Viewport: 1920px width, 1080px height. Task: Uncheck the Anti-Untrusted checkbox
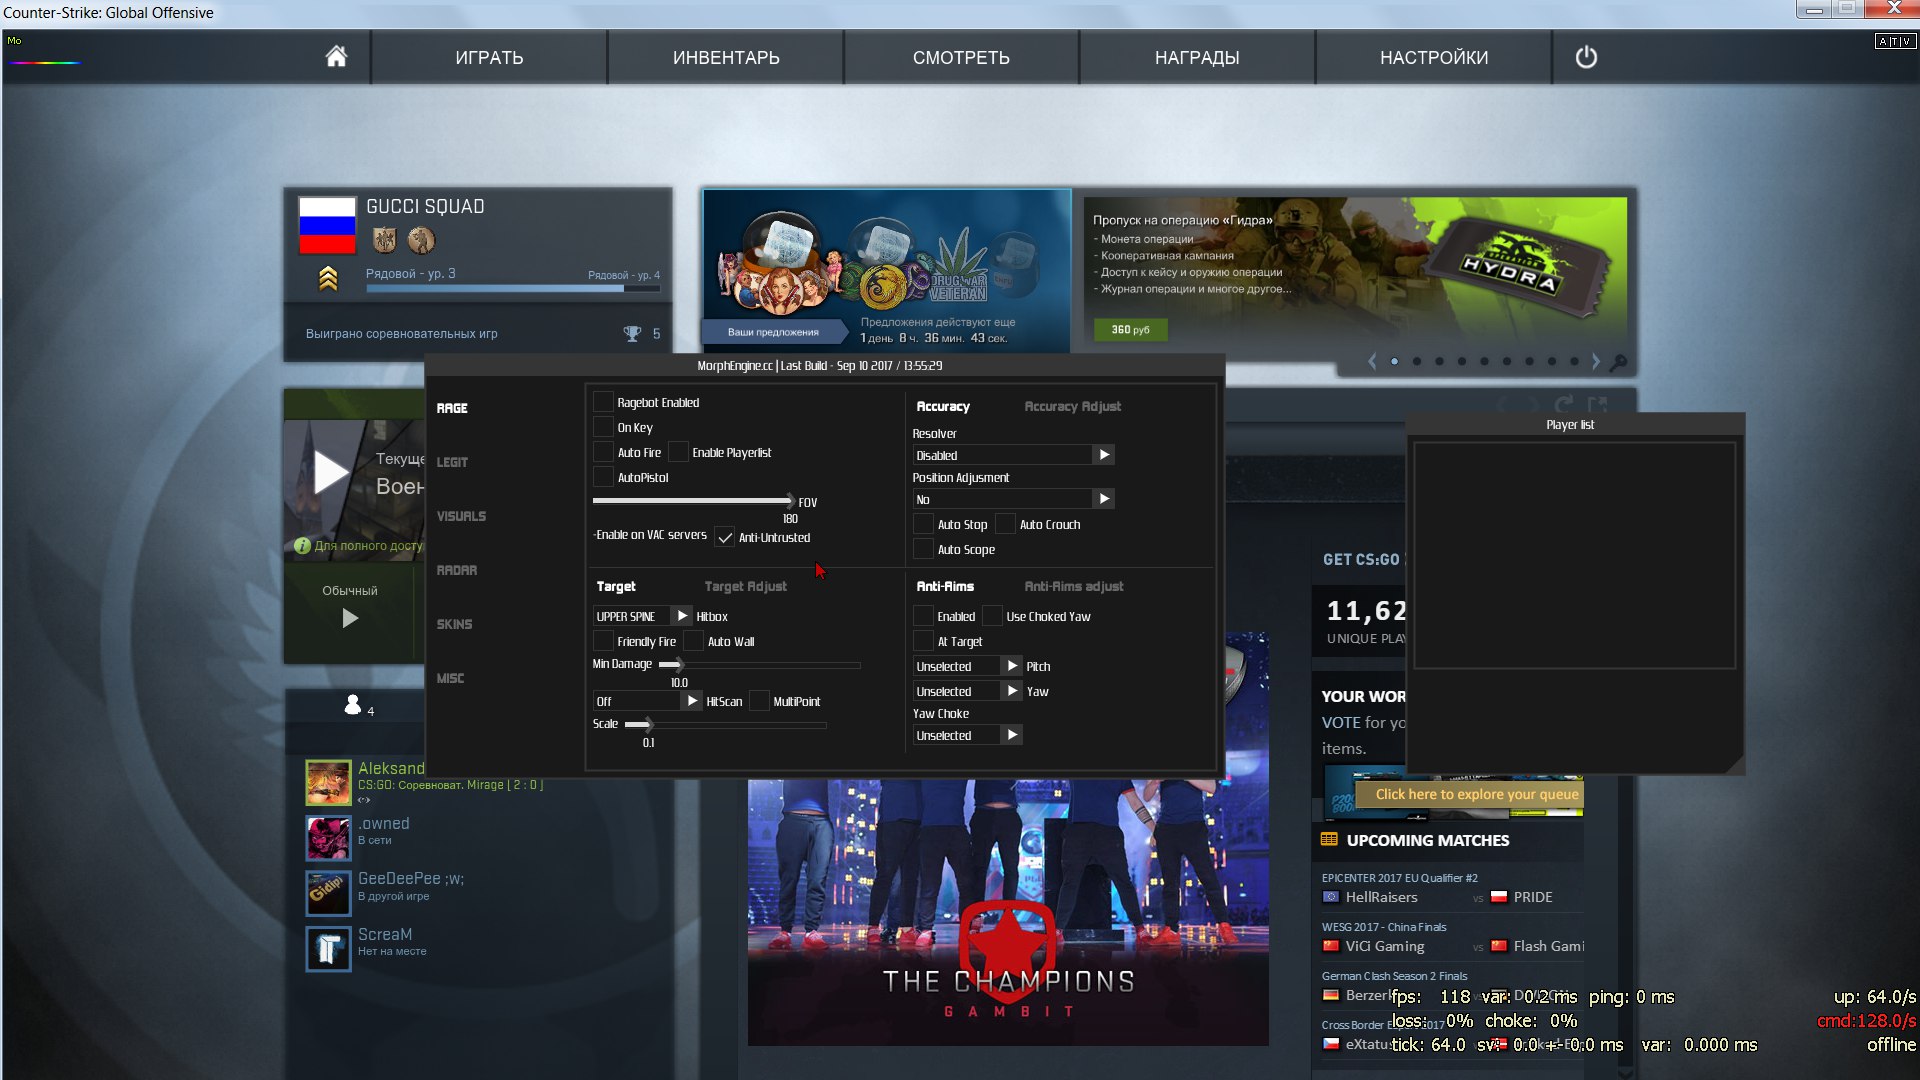[725, 537]
